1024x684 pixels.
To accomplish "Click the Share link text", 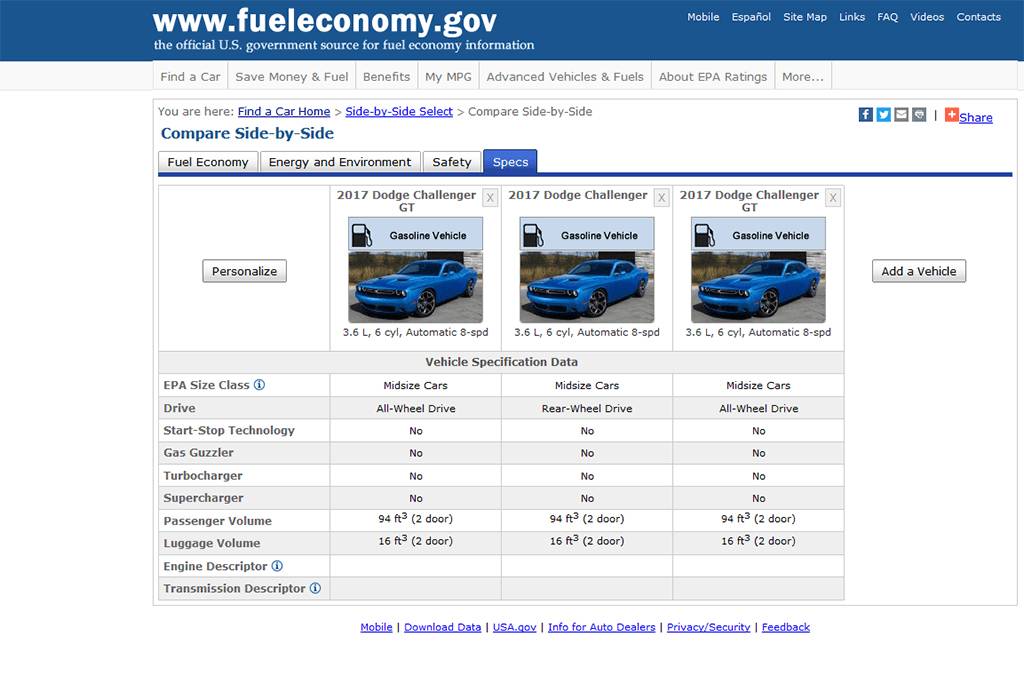I will (x=976, y=118).
